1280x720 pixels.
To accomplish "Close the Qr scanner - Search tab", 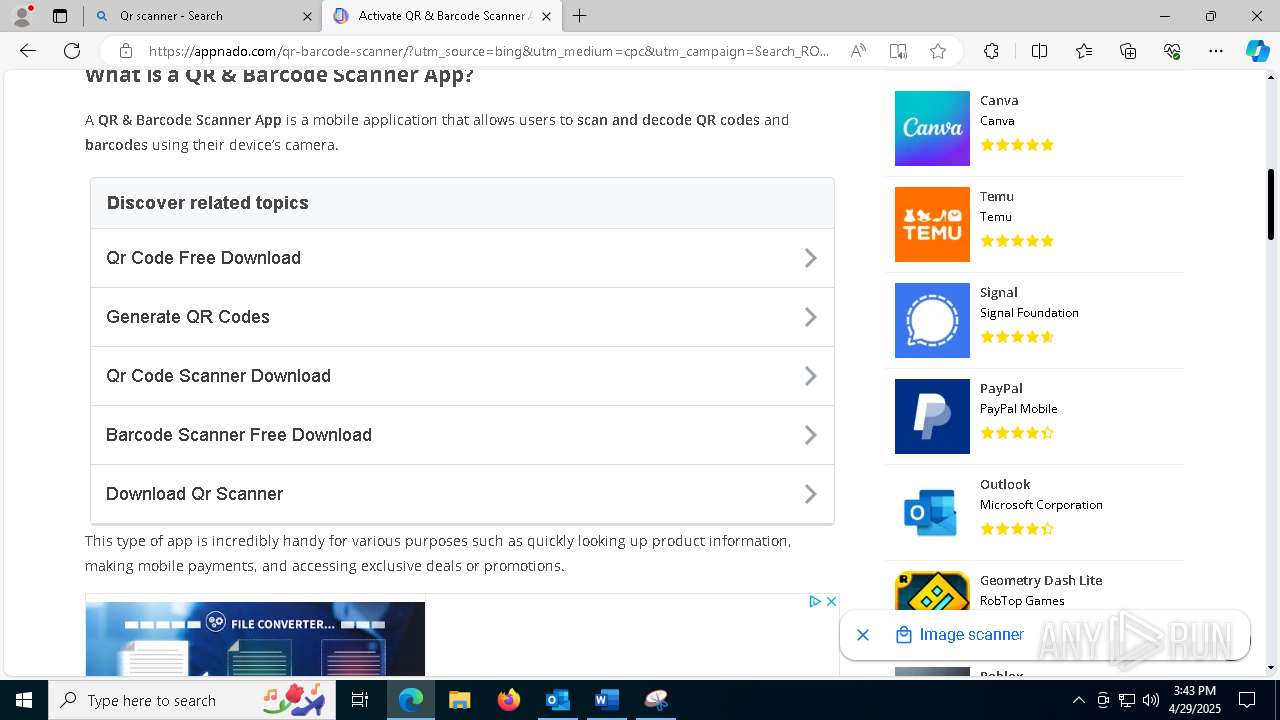I will tap(306, 16).
